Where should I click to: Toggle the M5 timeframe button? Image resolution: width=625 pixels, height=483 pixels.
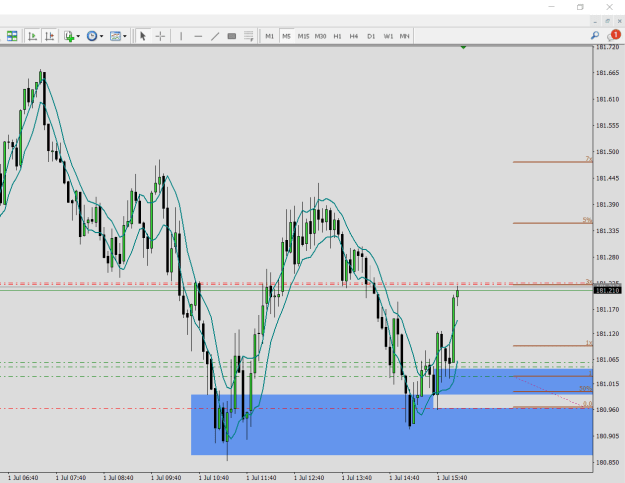coord(286,36)
